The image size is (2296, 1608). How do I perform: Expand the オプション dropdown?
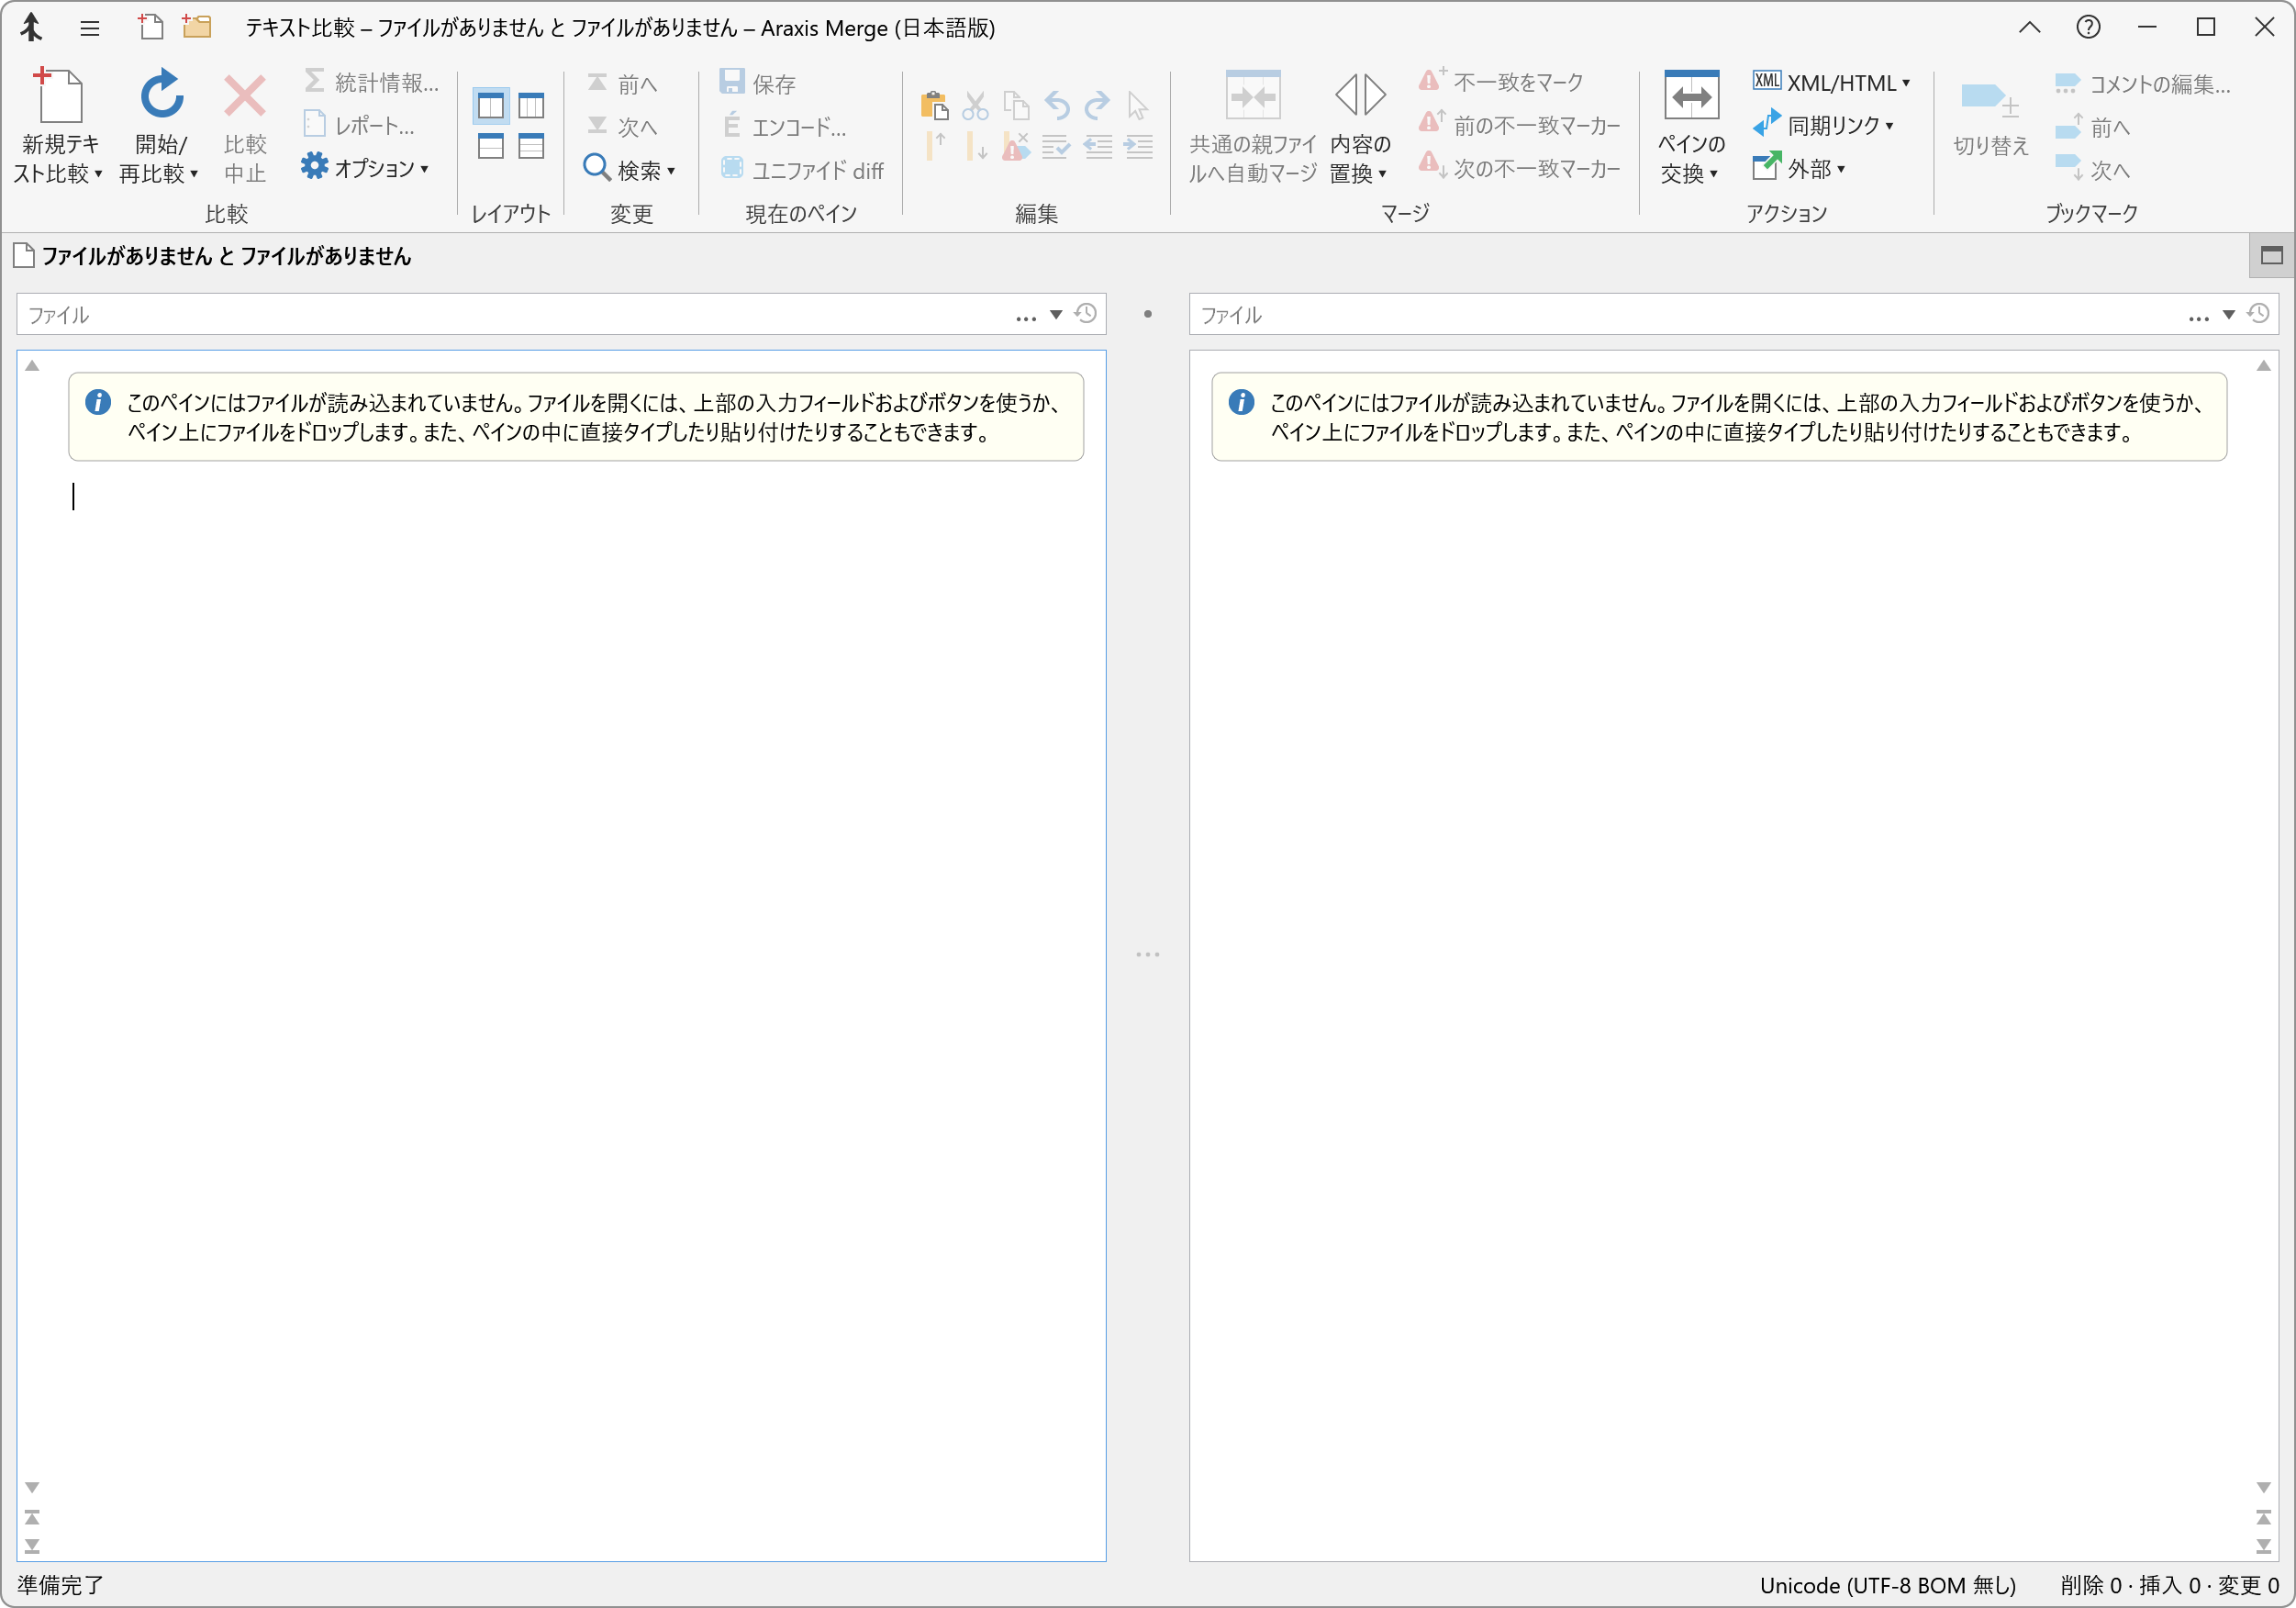point(366,168)
